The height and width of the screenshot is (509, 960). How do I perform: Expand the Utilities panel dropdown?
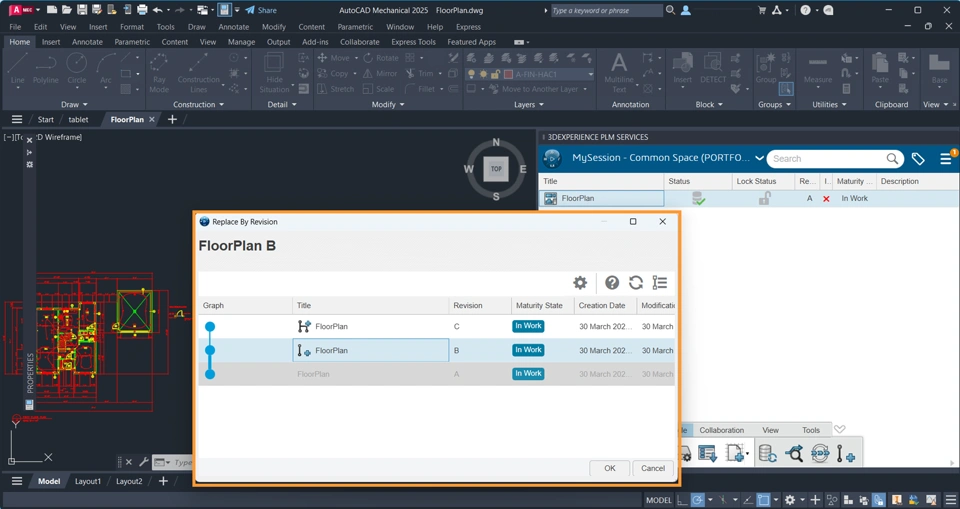829,105
